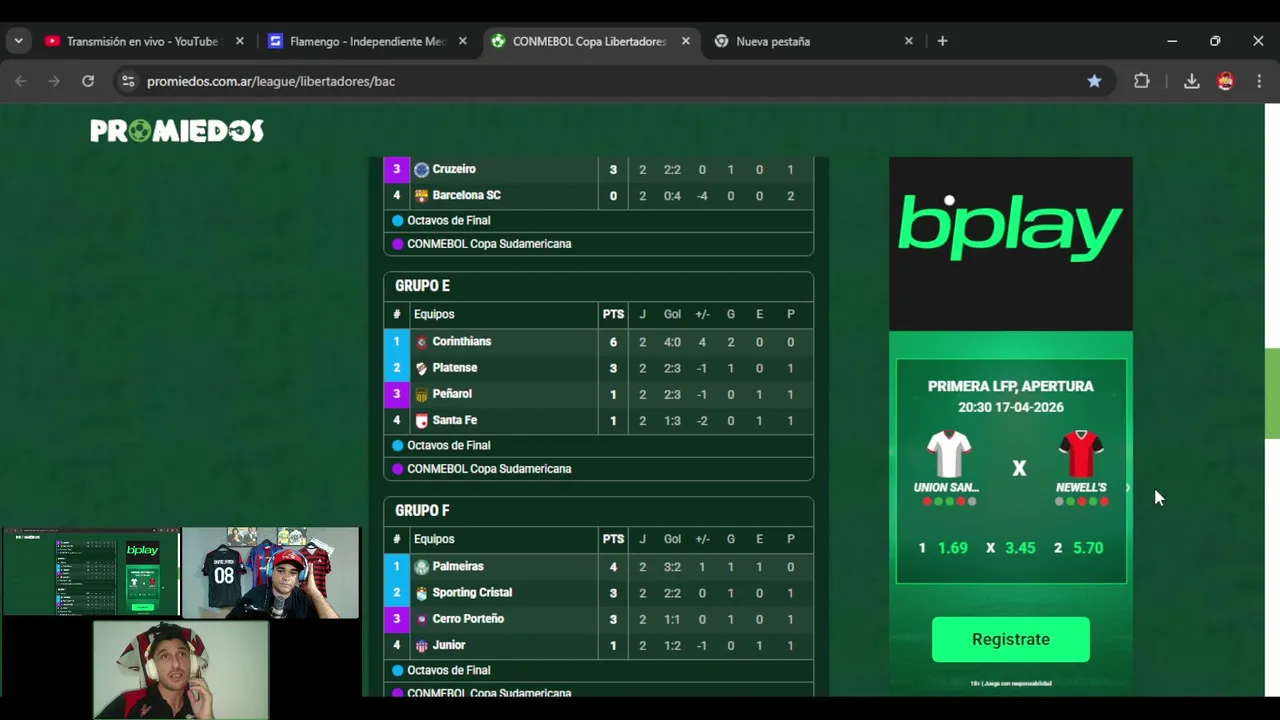This screenshot has width=1280, height=720.
Task: Open Sporting Cristal team crest
Action: click(421, 593)
